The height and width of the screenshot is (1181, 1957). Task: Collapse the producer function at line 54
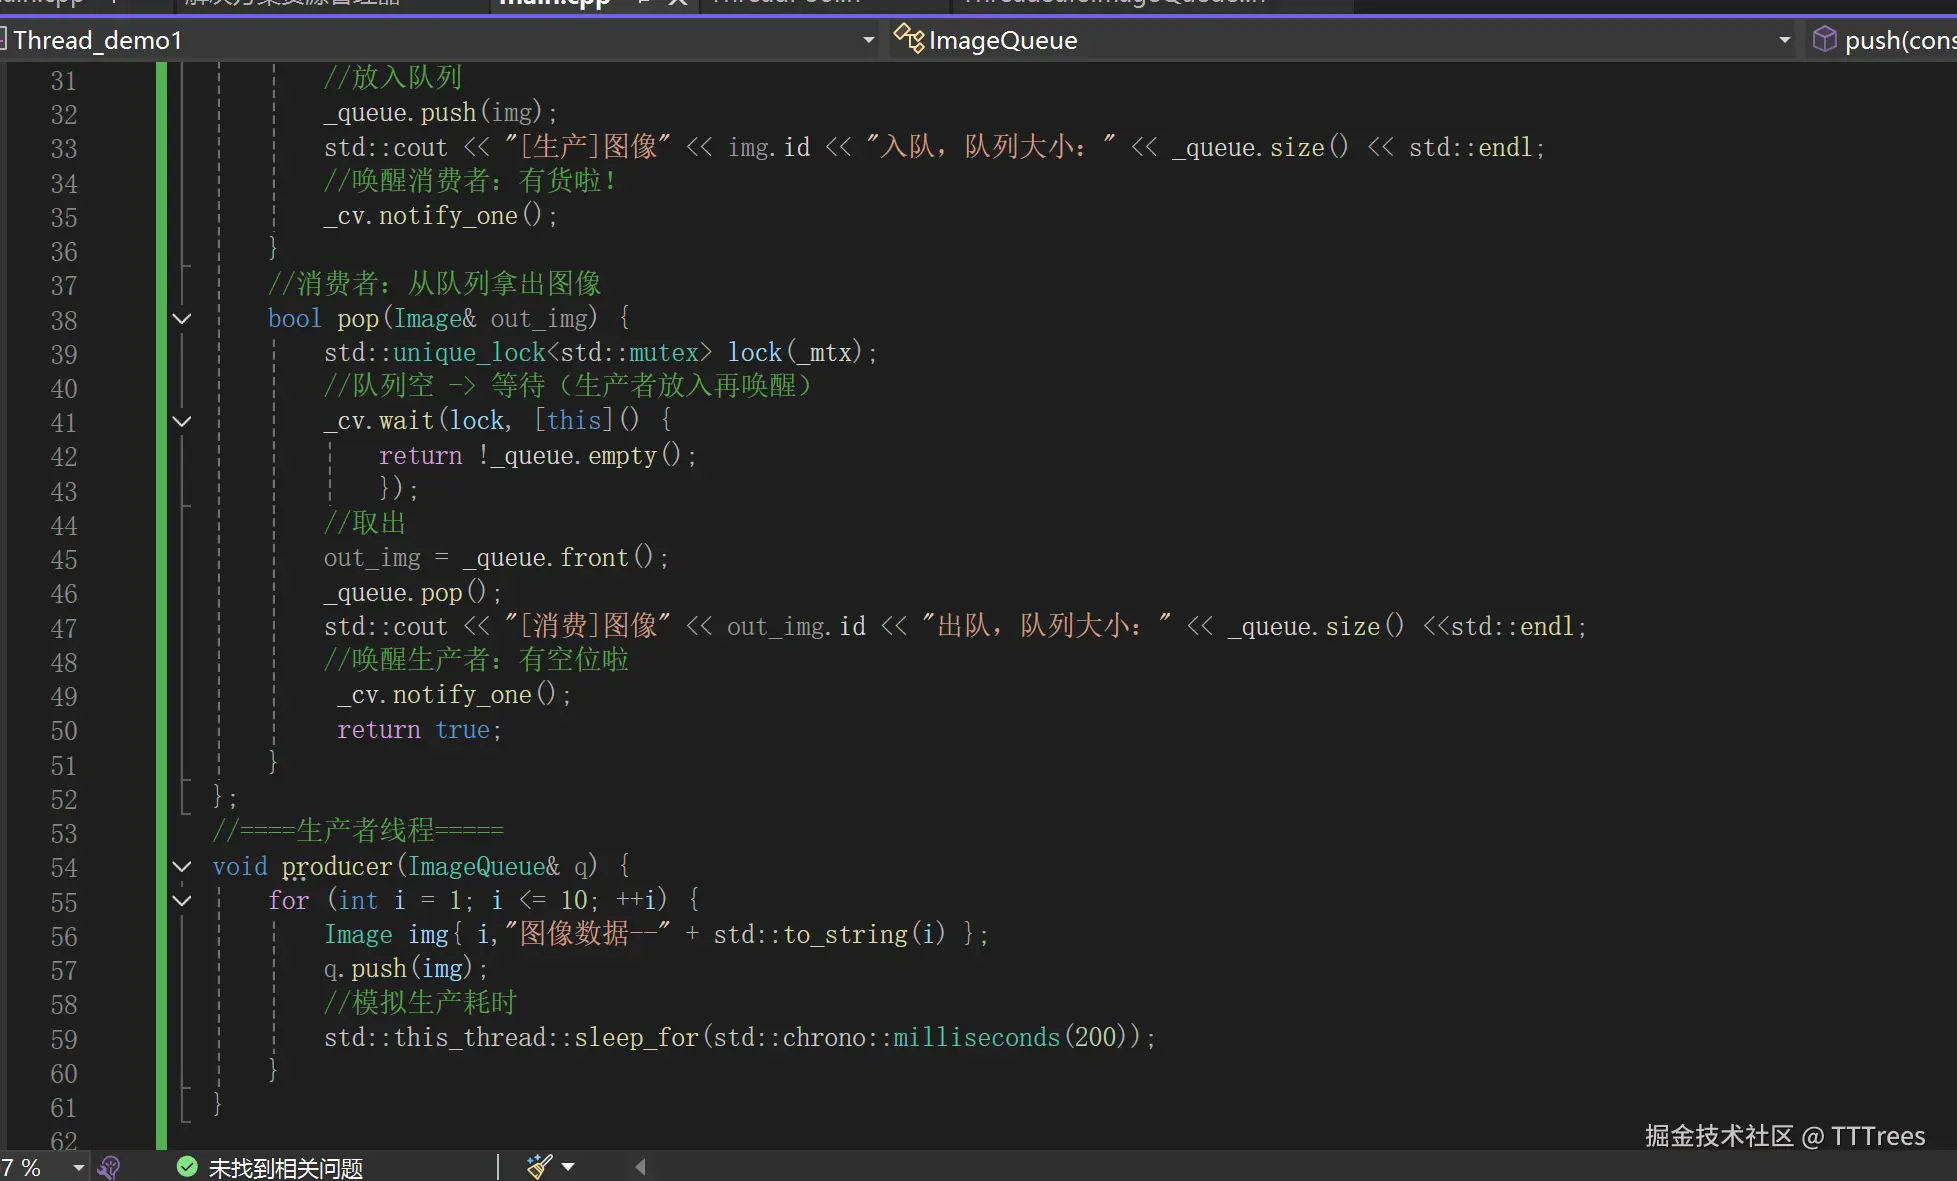(182, 867)
